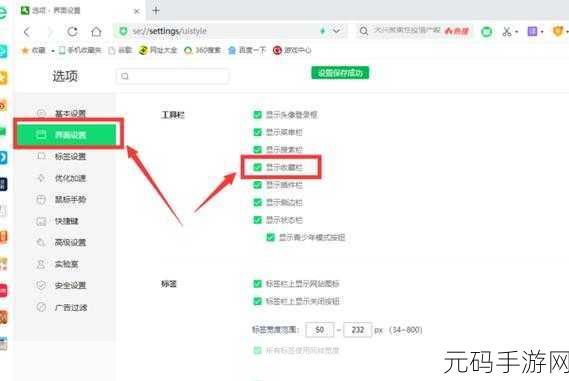Go back with the browser back arrow
Image resolution: width=569 pixels, height=381 pixels.
pyautogui.click(x=27, y=32)
